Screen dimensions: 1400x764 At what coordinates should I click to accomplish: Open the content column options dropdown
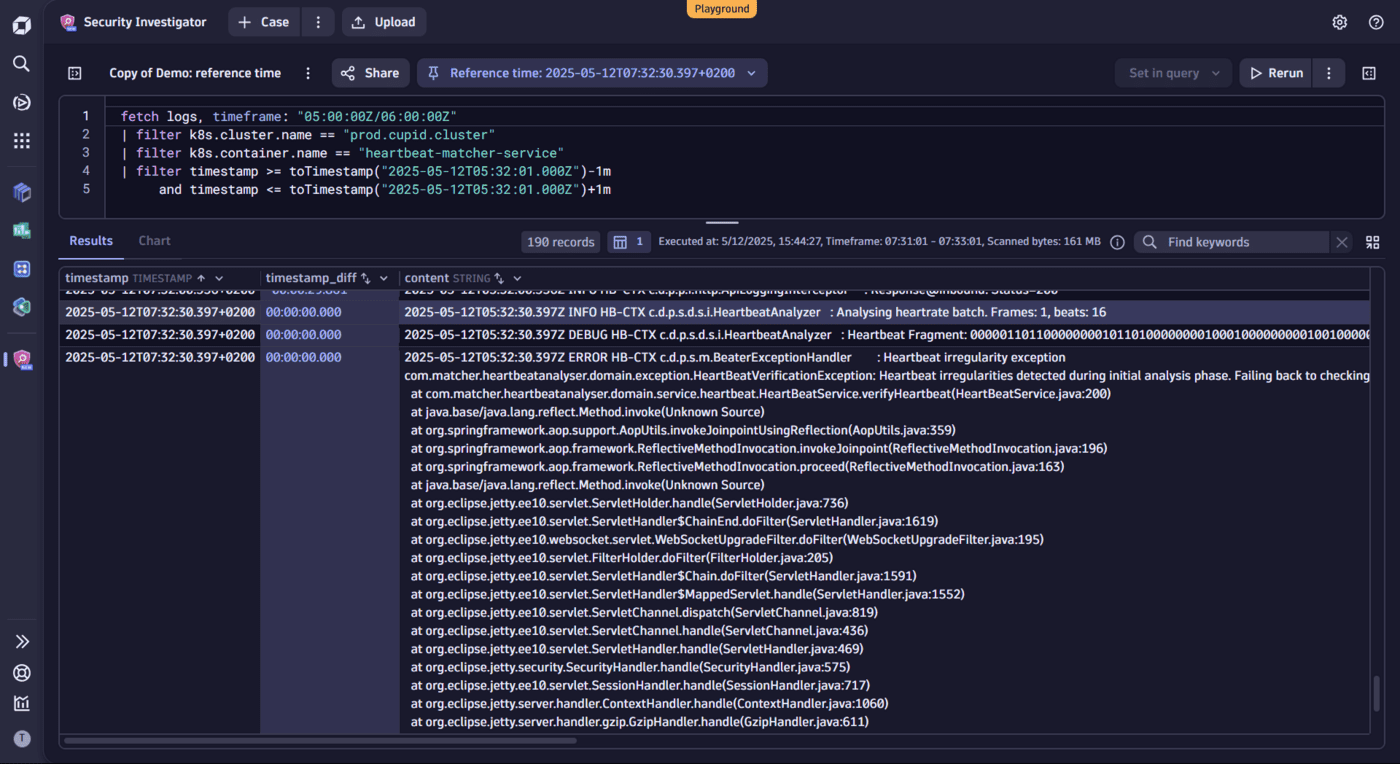[x=516, y=278]
